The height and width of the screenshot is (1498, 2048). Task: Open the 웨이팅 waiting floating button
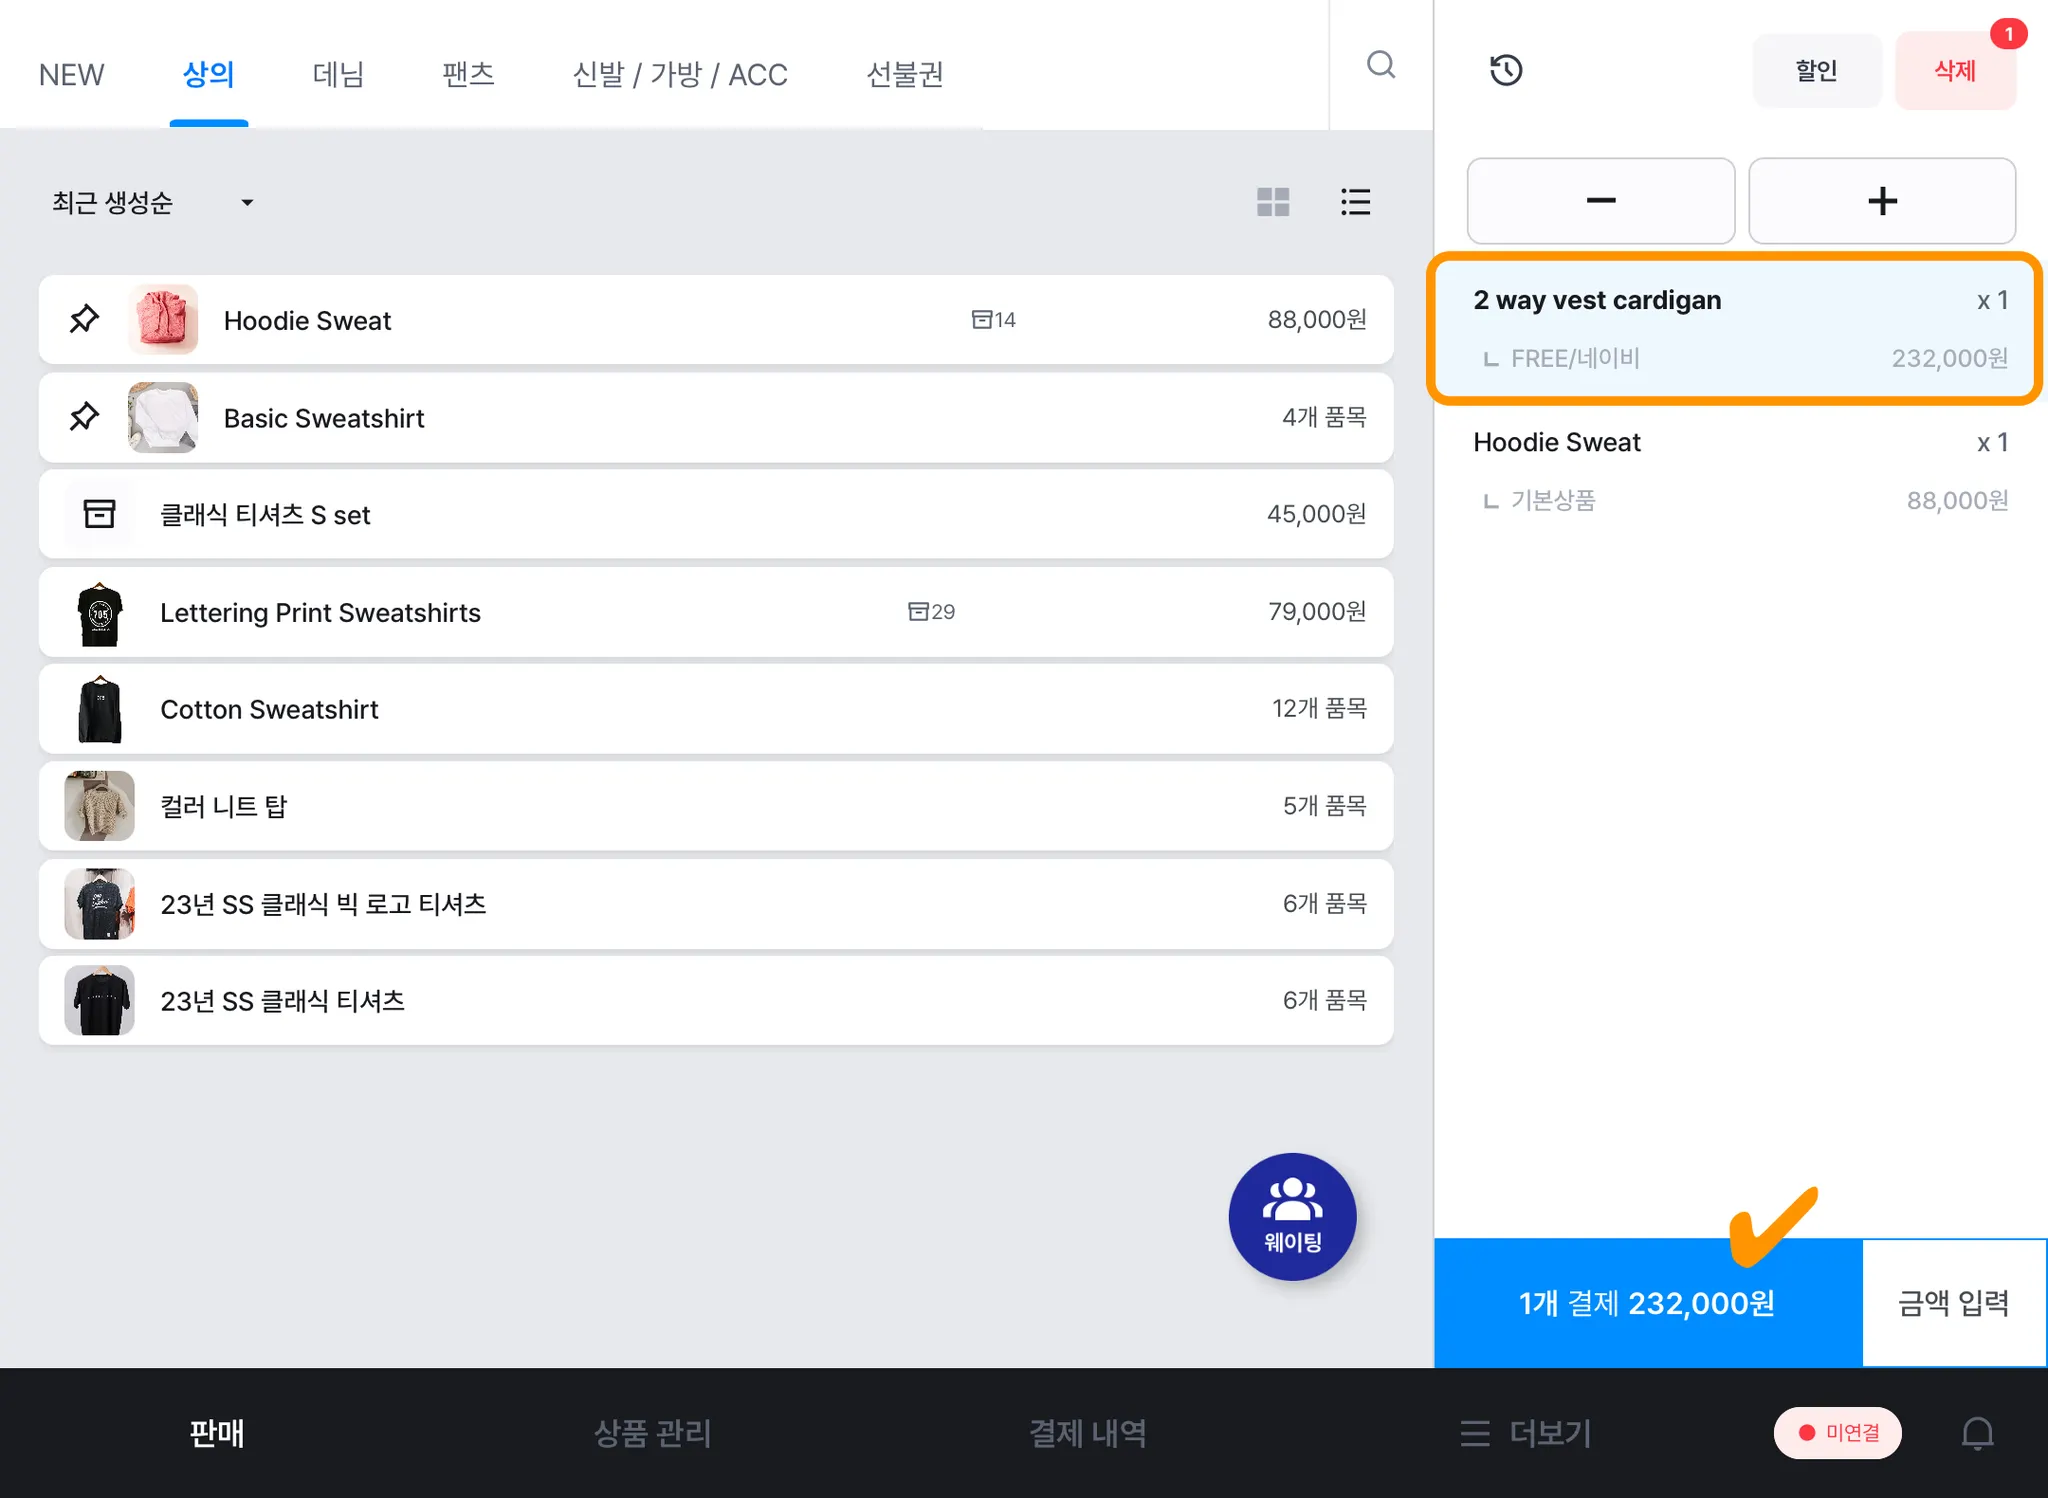coord(1292,1216)
